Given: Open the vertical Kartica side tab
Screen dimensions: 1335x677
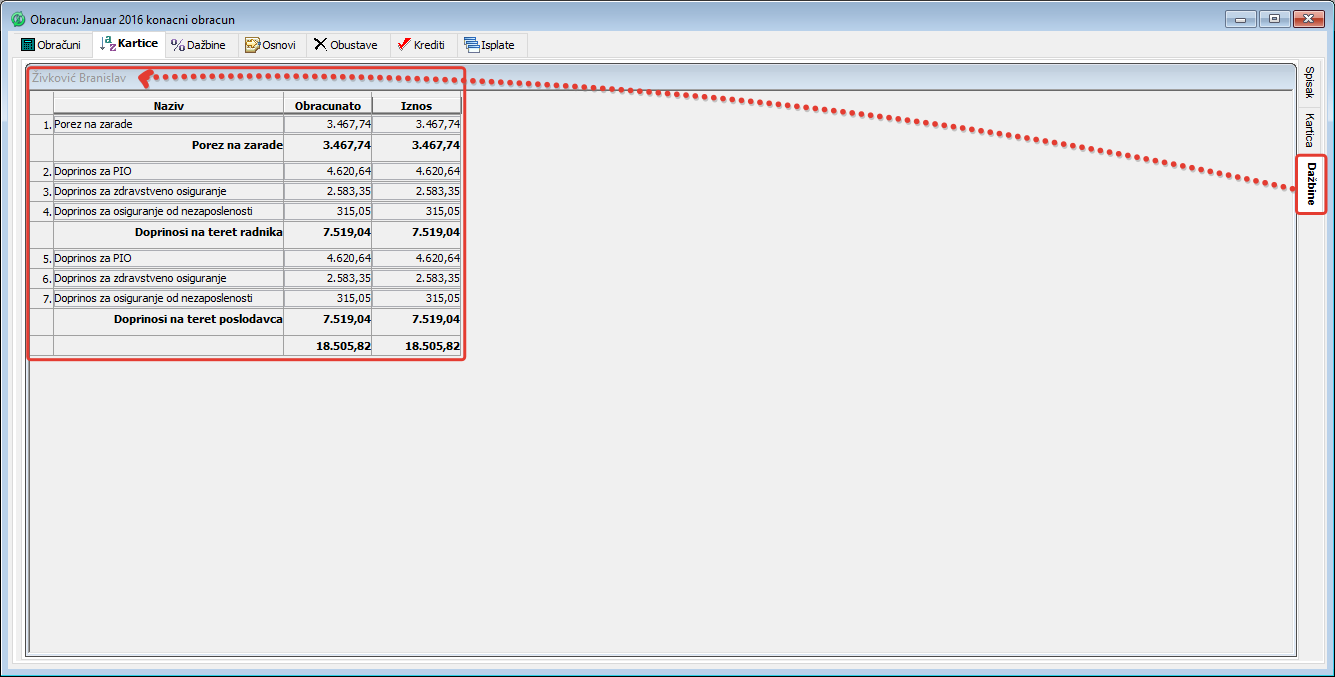Looking at the screenshot, I should pos(1310,130).
